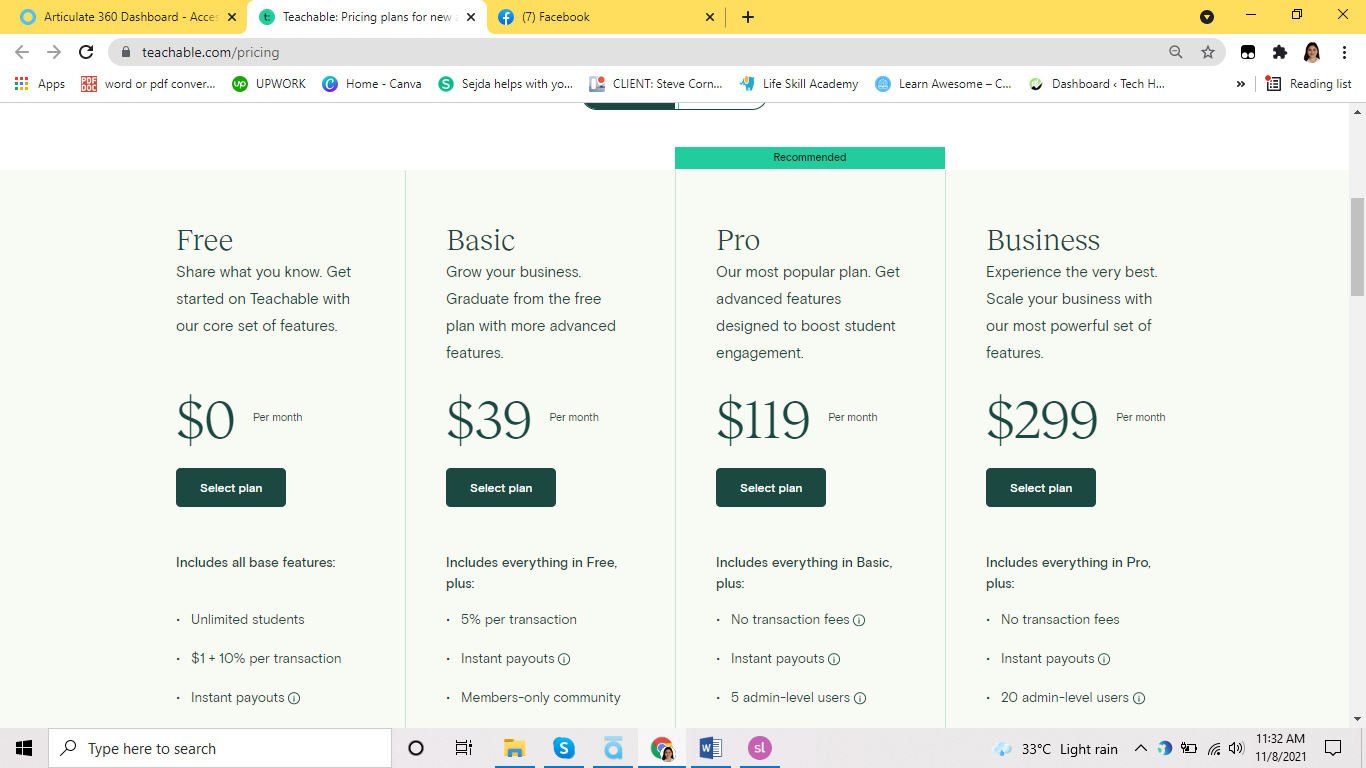Click the "5% per transaction" text
The width and height of the screenshot is (1366, 768).
519,620
